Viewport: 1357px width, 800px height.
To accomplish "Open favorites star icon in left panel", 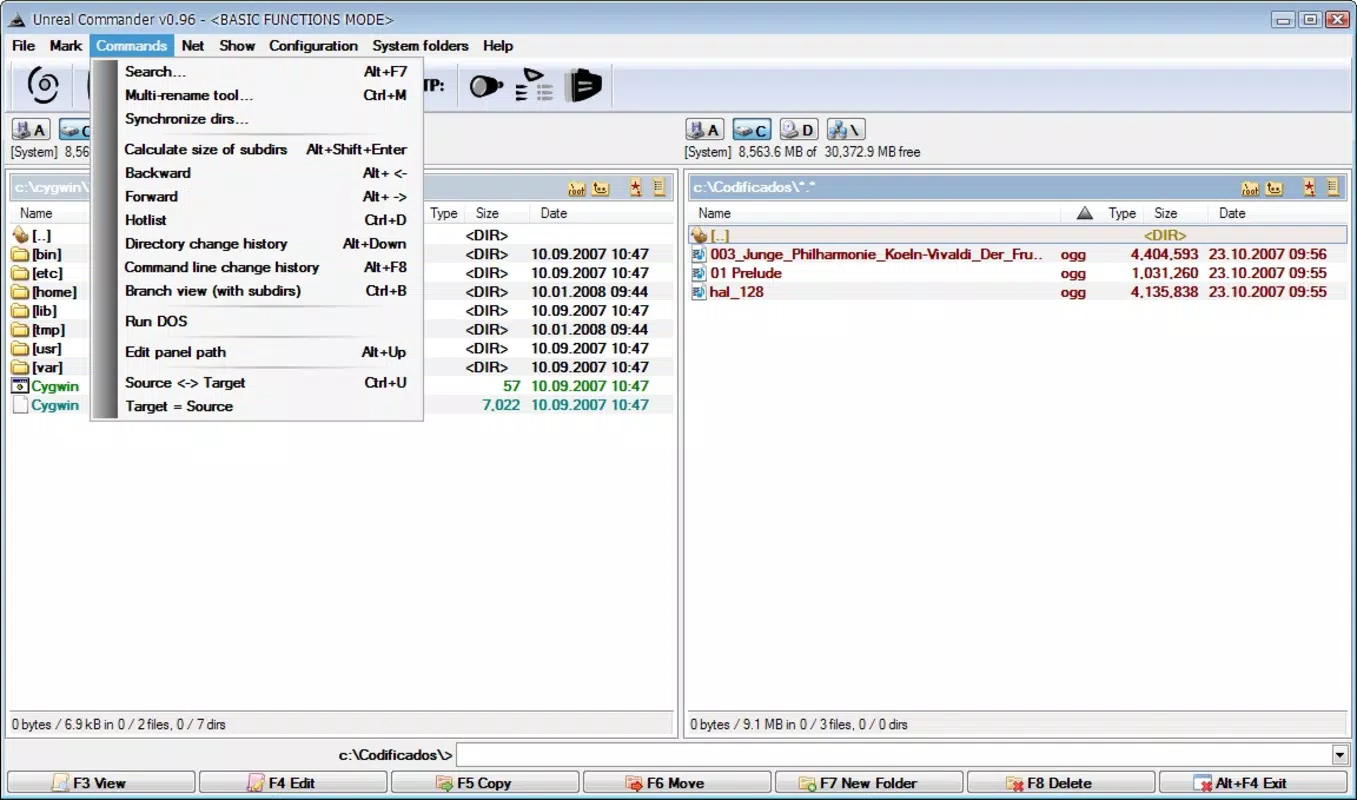I will 635,188.
